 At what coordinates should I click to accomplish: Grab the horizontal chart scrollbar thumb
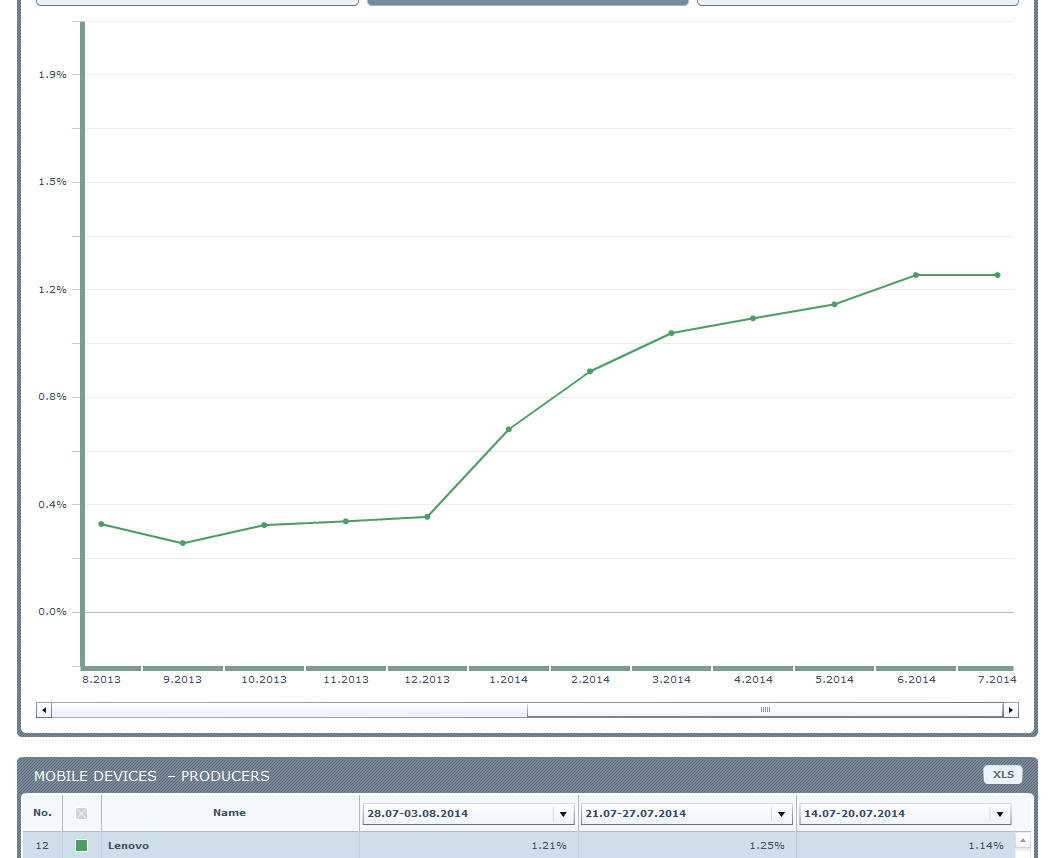click(x=764, y=710)
